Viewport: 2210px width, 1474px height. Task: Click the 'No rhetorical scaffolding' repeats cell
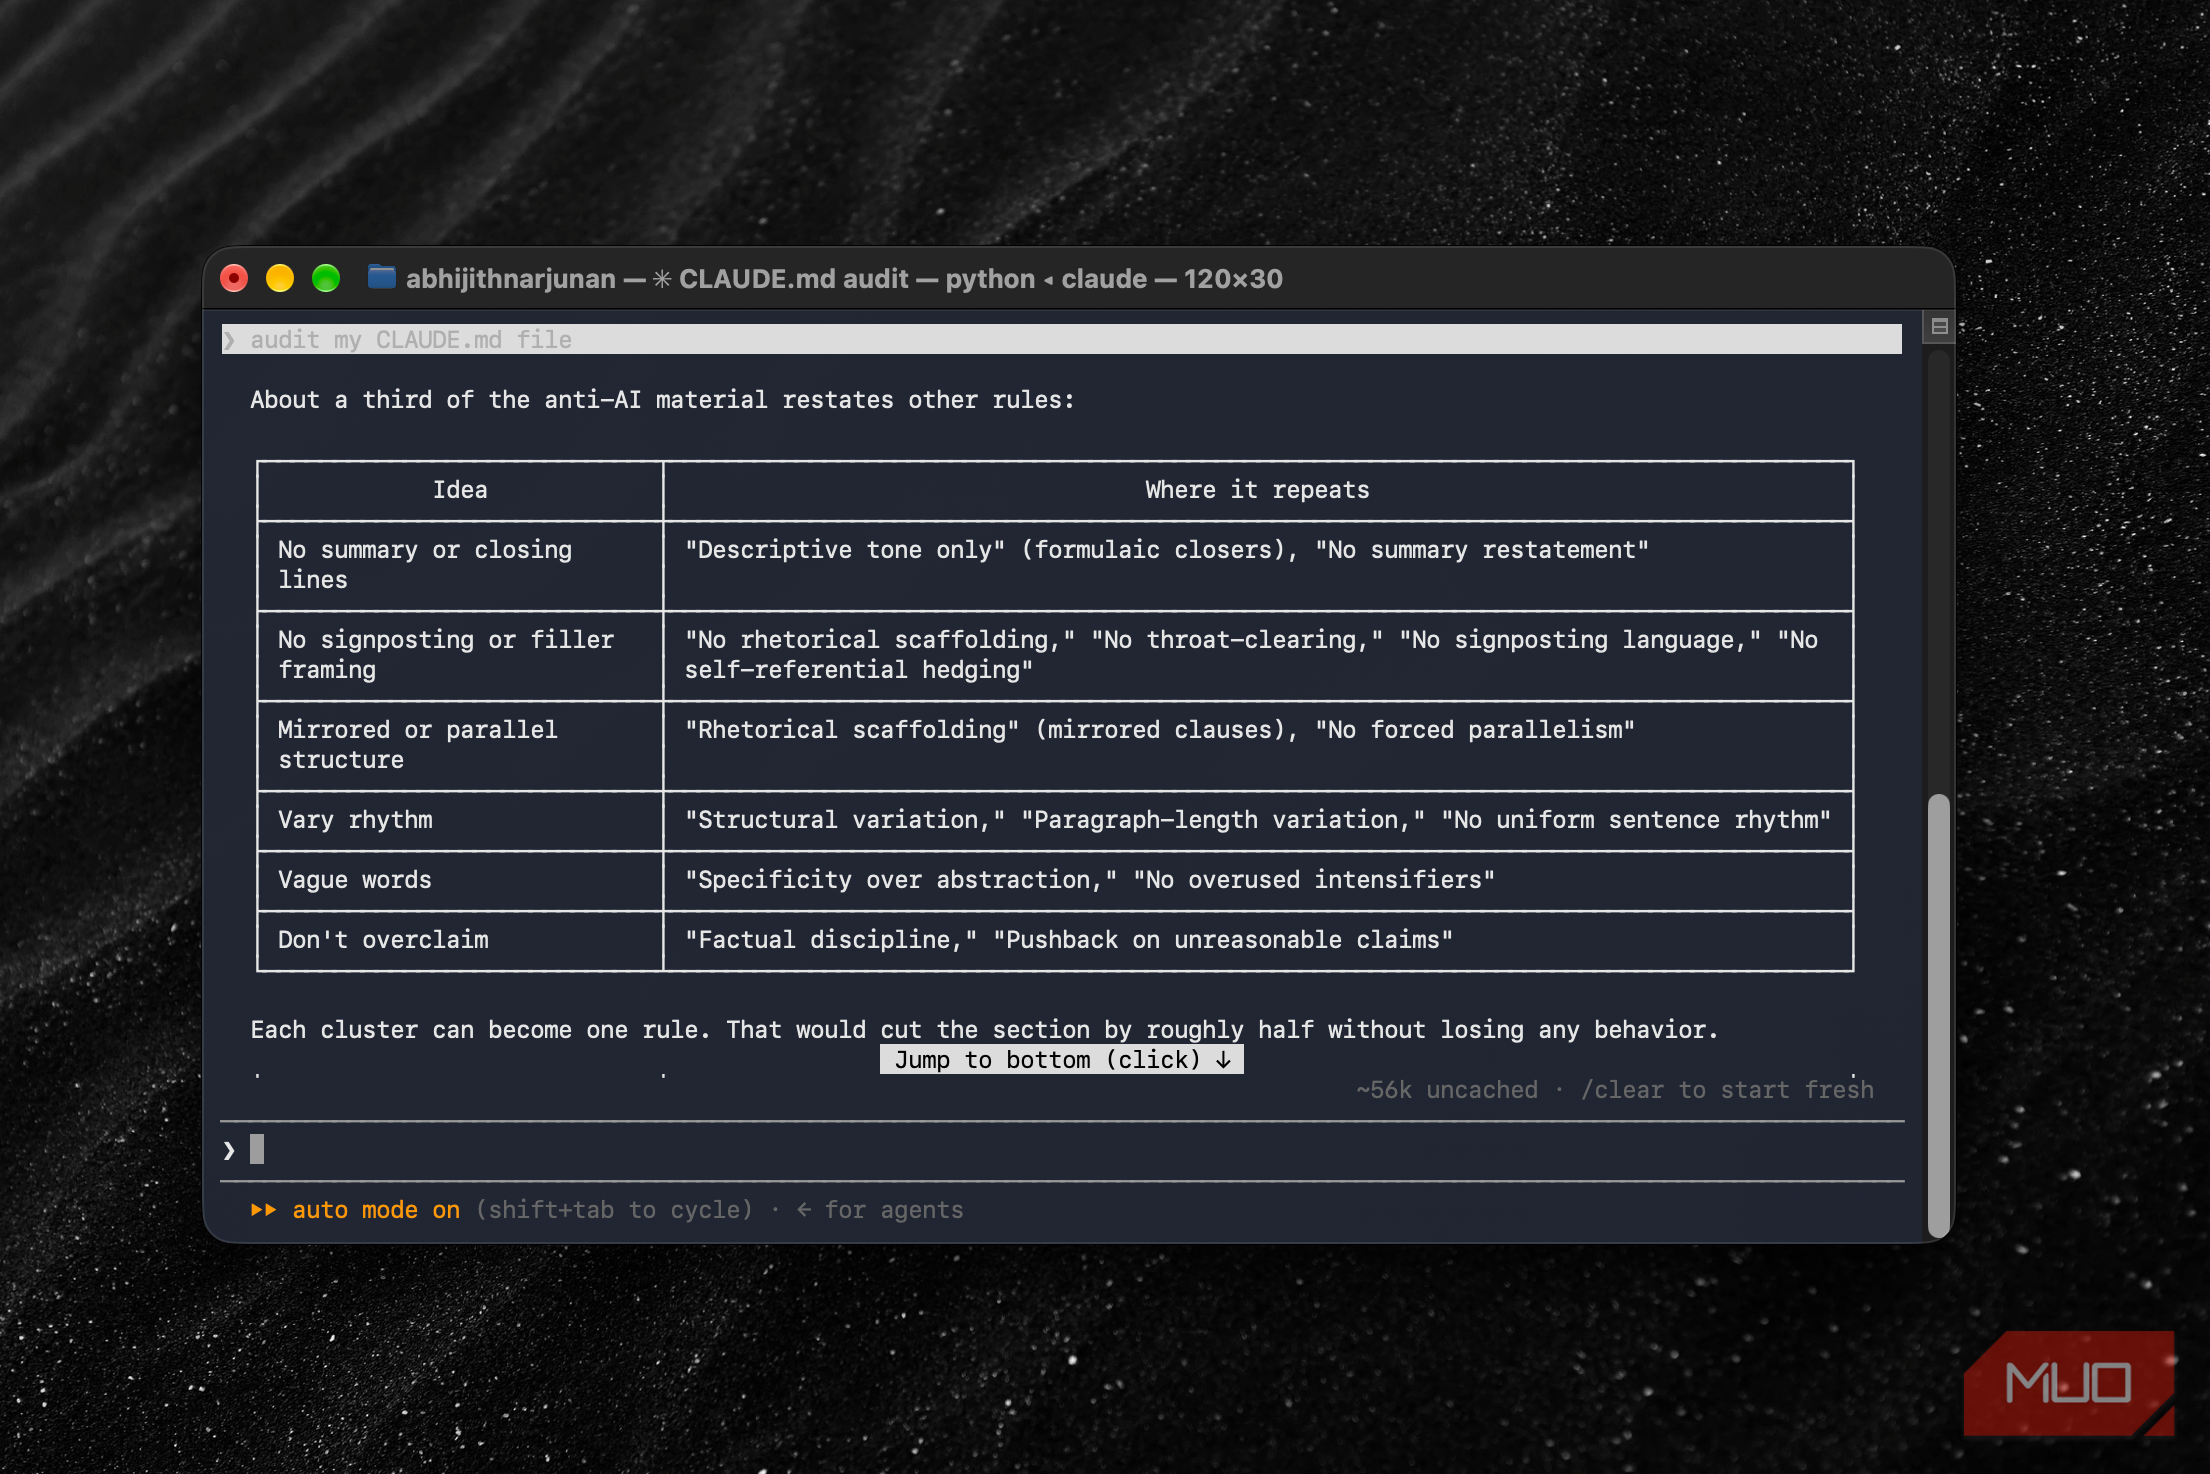(1258, 655)
